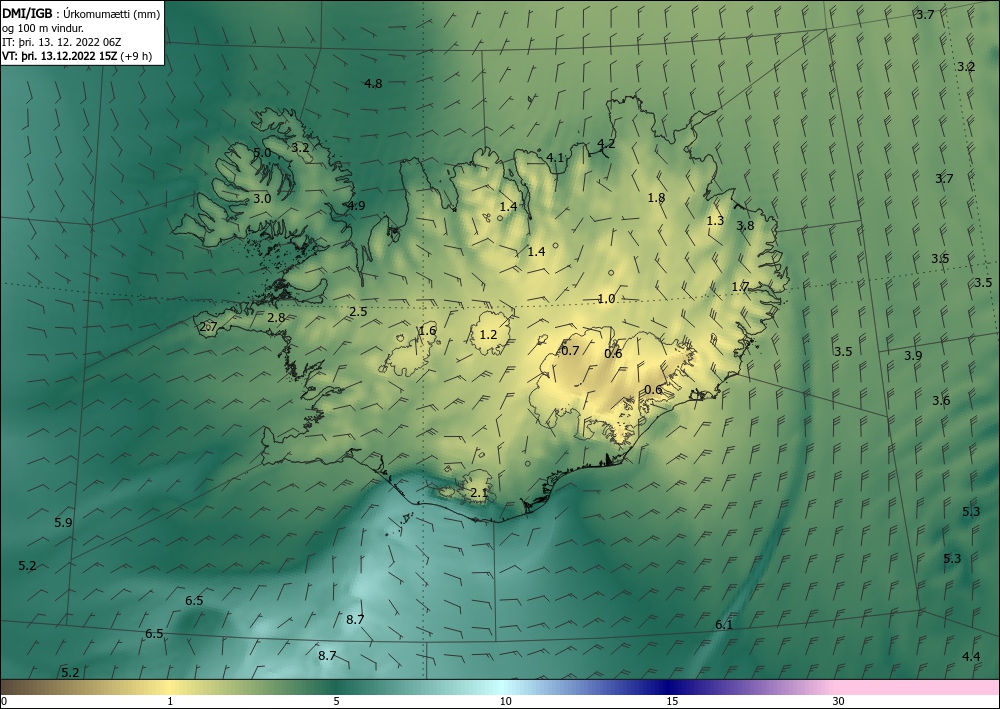Click the 4.1 value on north coast
This screenshot has height=709, width=1000.
(x=555, y=157)
